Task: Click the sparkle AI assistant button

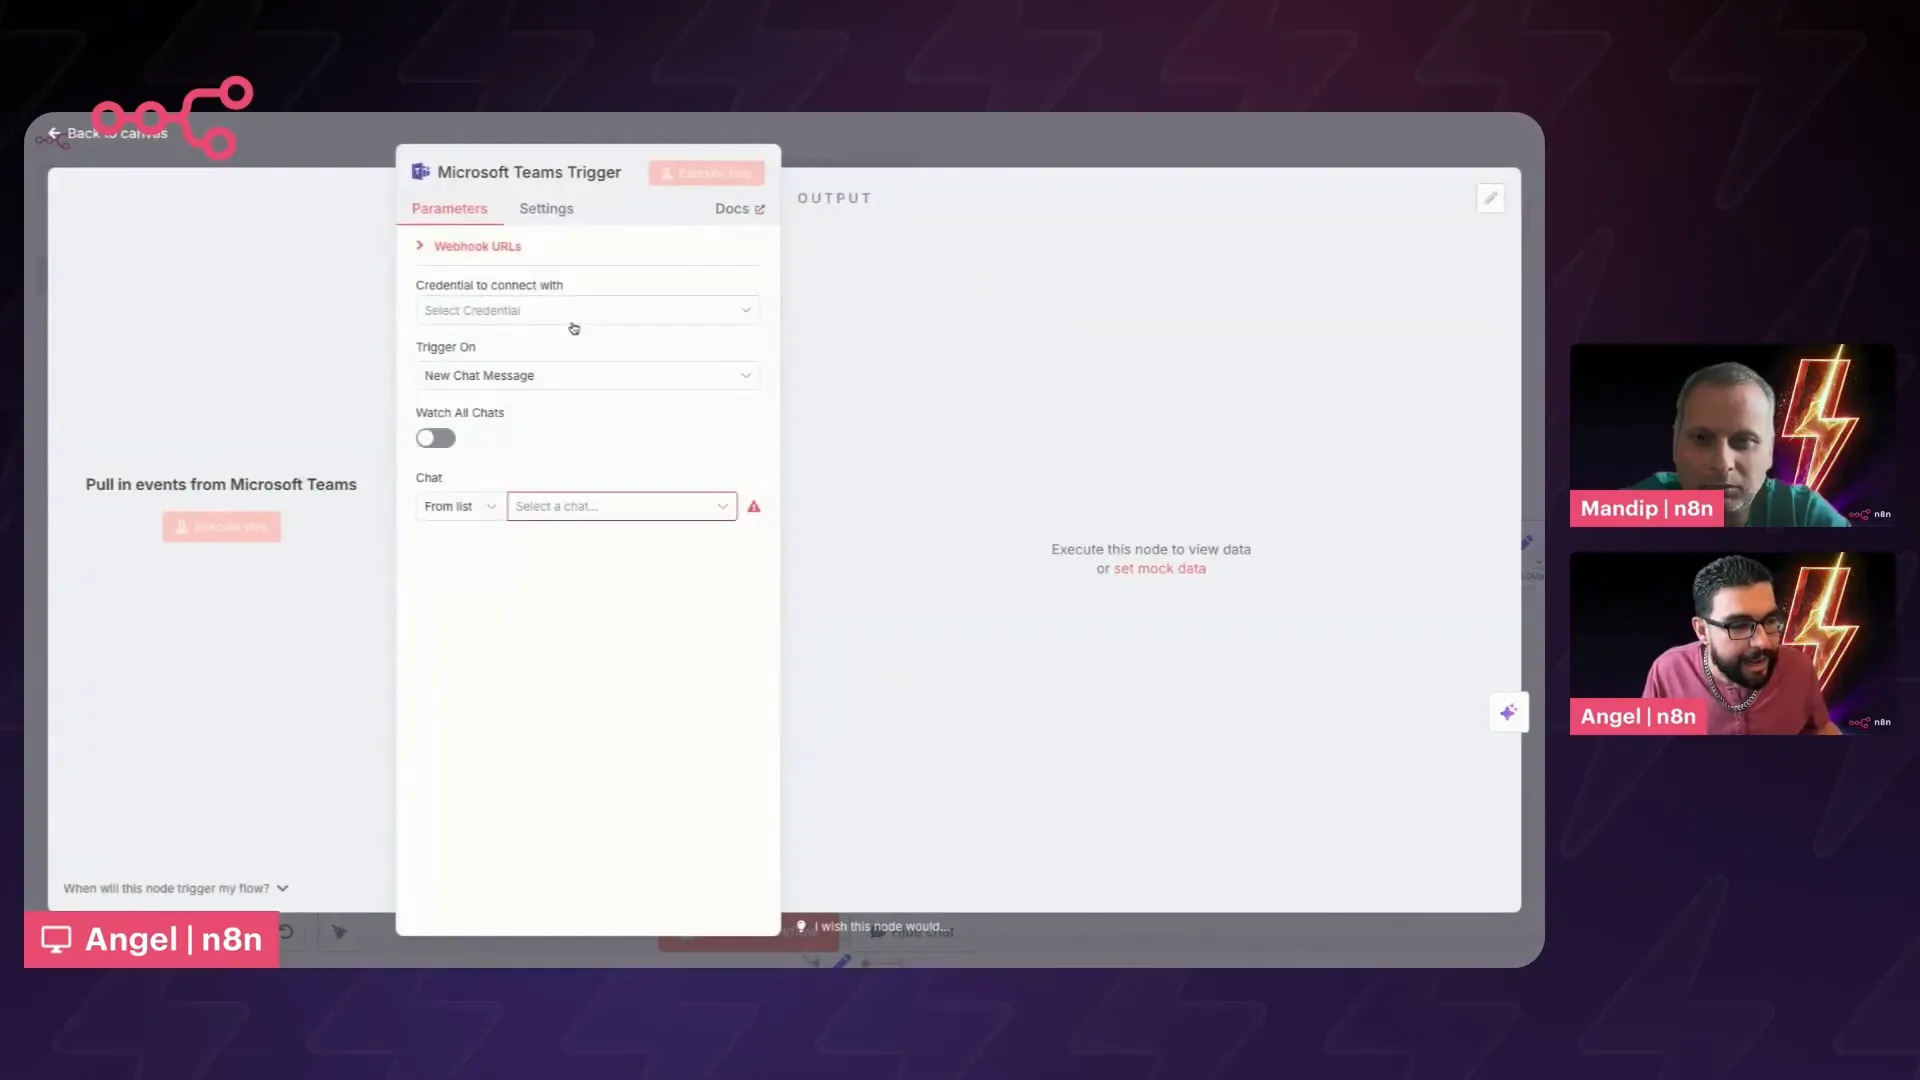Action: [1508, 712]
